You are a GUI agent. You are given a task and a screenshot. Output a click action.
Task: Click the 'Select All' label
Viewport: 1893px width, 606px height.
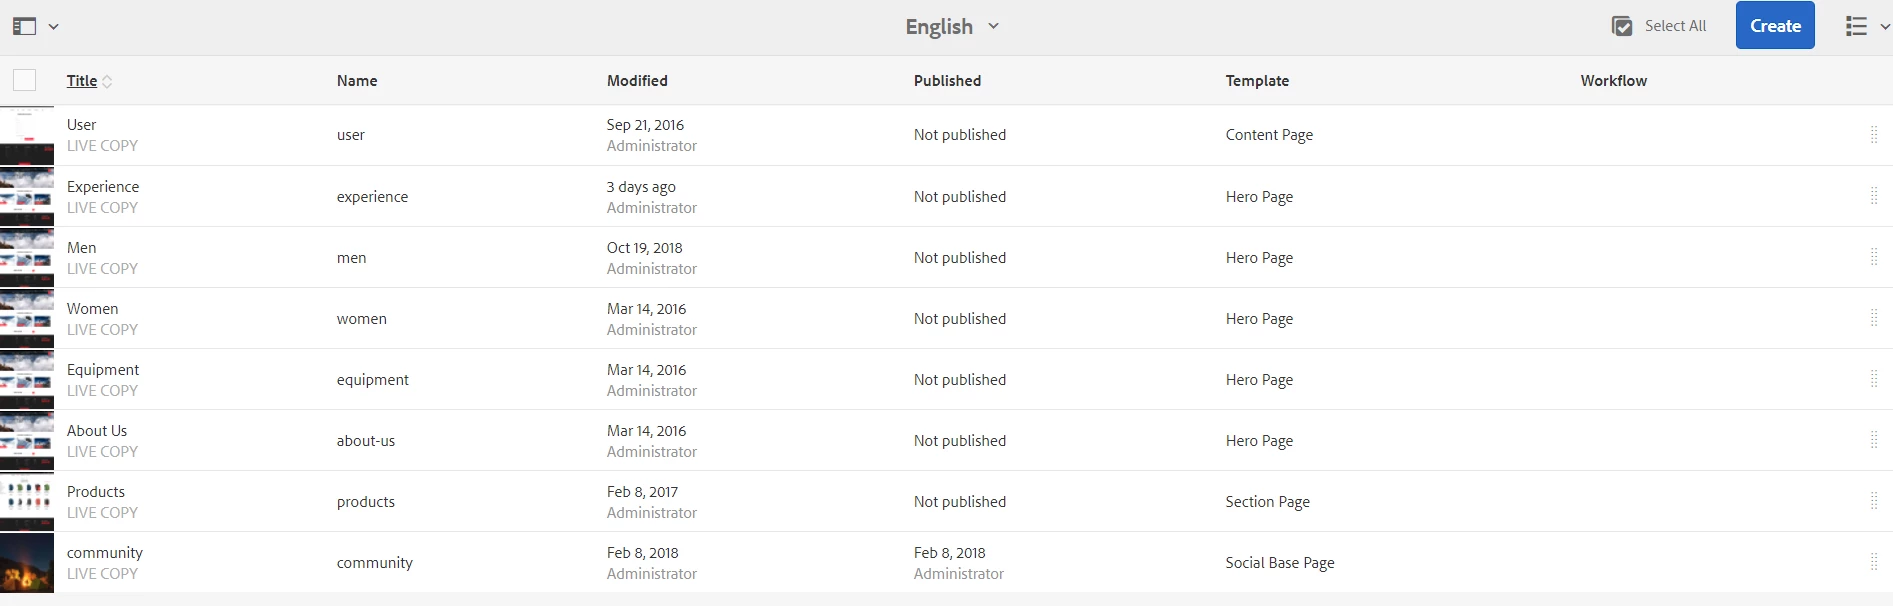point(1675,26)
